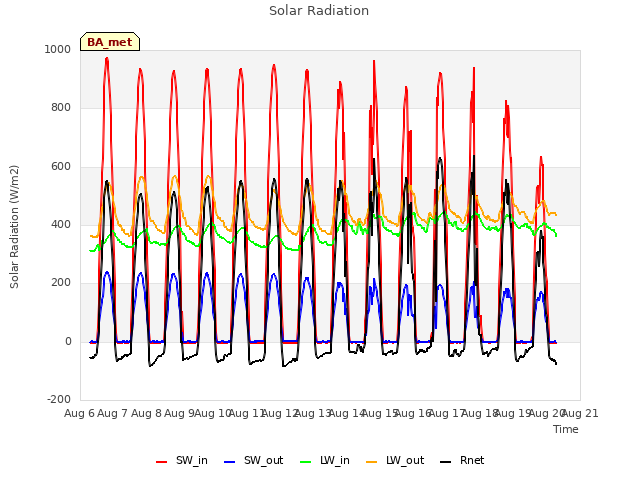
Task: Click the Aug 8 x-axis tick label
Action: [146, 413]
